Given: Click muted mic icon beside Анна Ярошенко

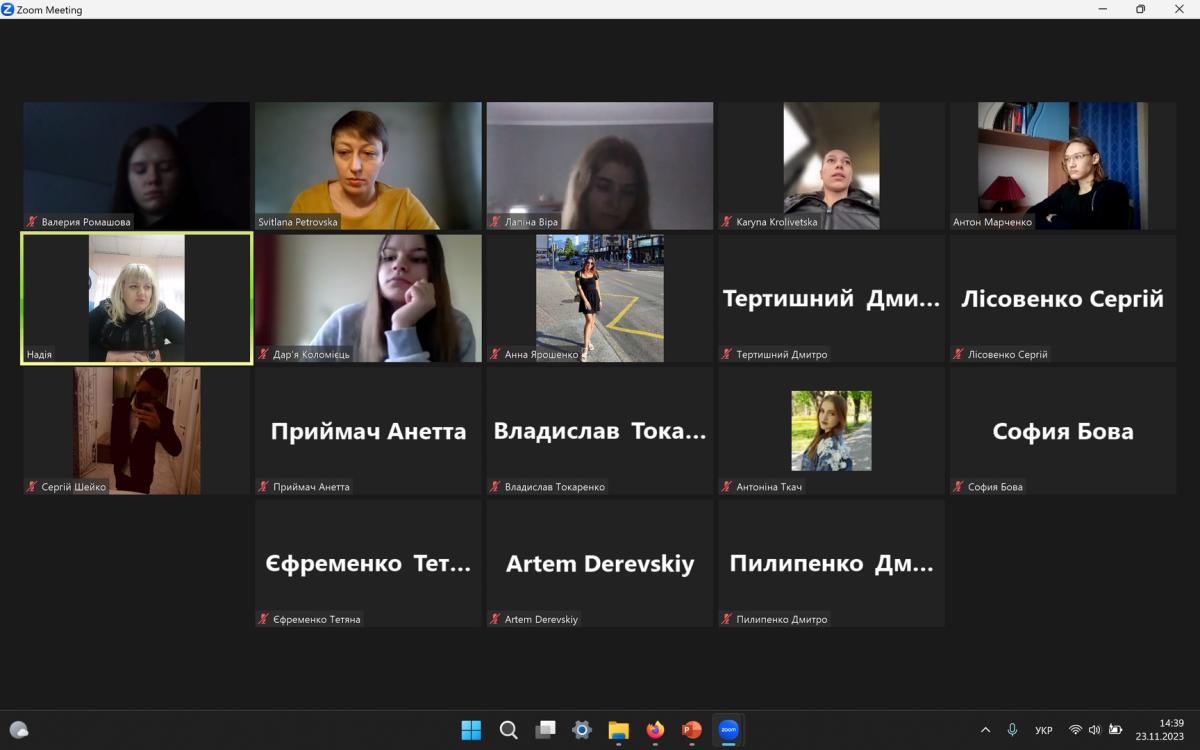Looking at the screenshot, I should [x=495, y=354].
